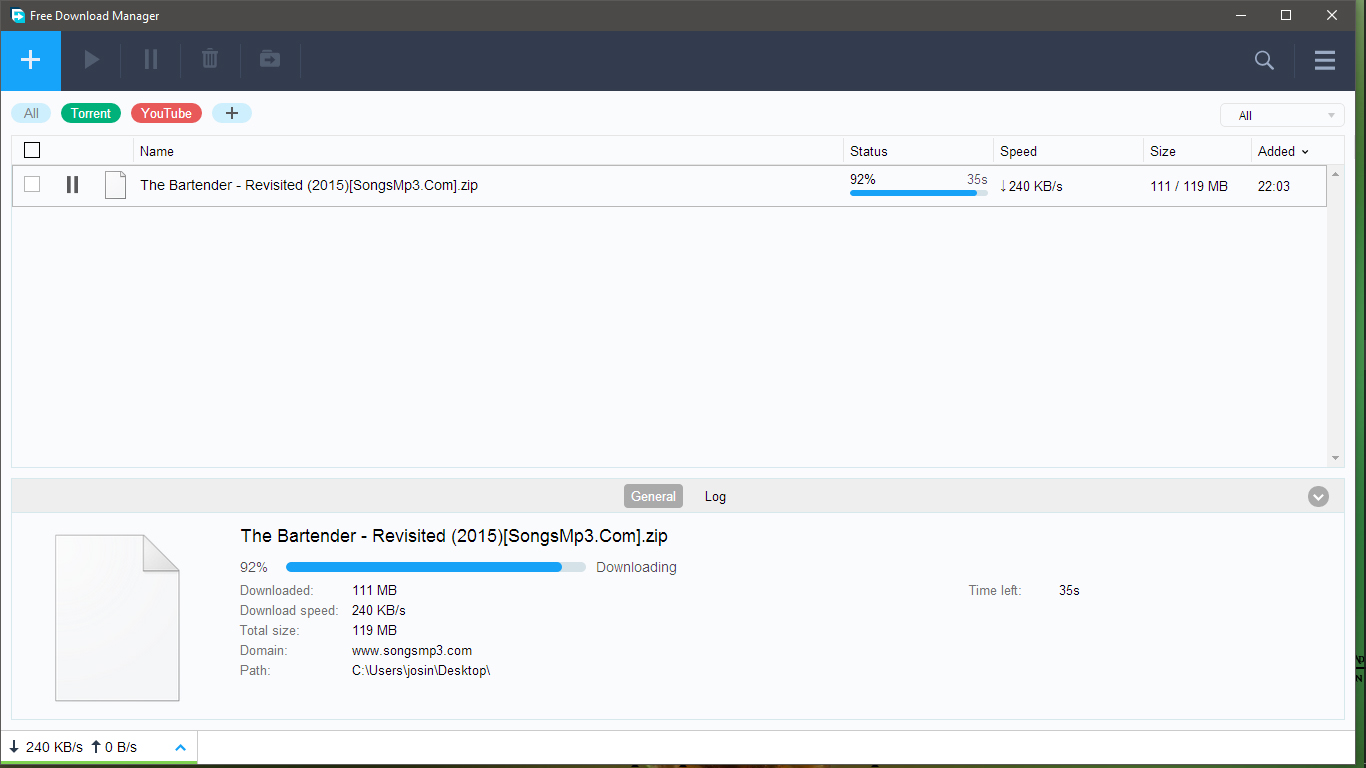Click the download speed indicator in status bar
The height and width of the screenshot is (768, 1366).
[46, 747]
